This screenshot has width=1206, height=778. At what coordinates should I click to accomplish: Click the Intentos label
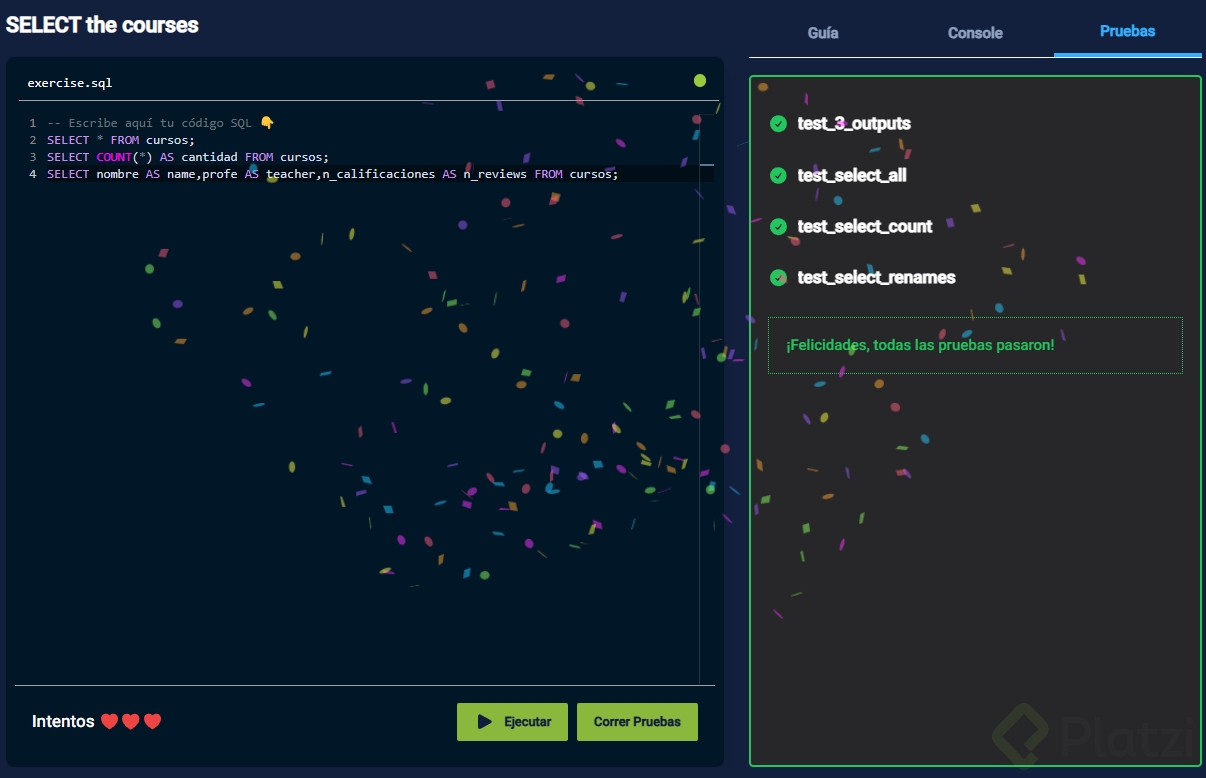63,722
